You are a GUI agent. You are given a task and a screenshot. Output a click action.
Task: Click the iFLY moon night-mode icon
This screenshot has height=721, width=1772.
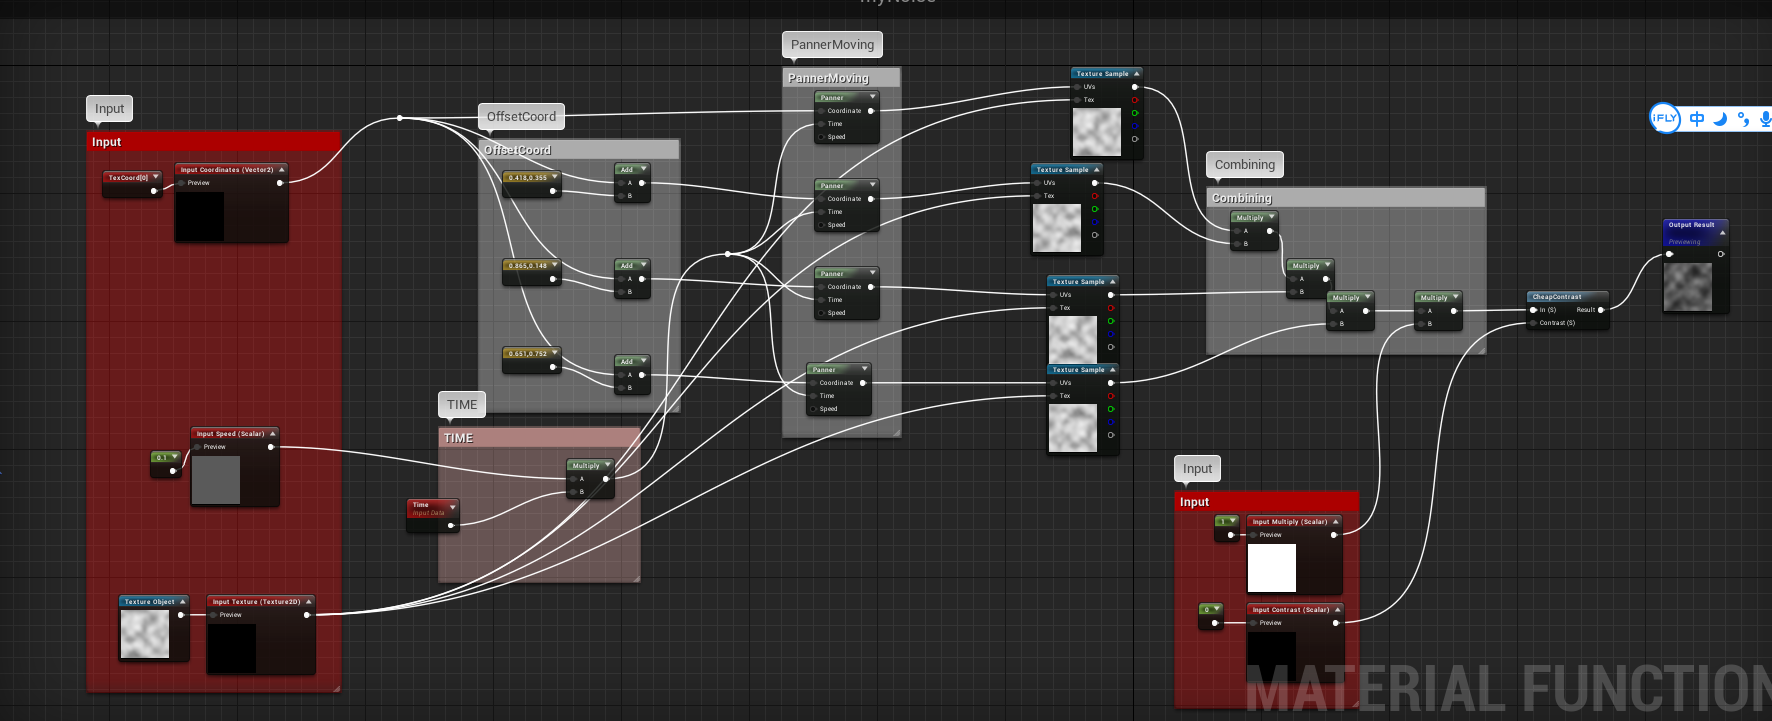[x=1720, y=119]
